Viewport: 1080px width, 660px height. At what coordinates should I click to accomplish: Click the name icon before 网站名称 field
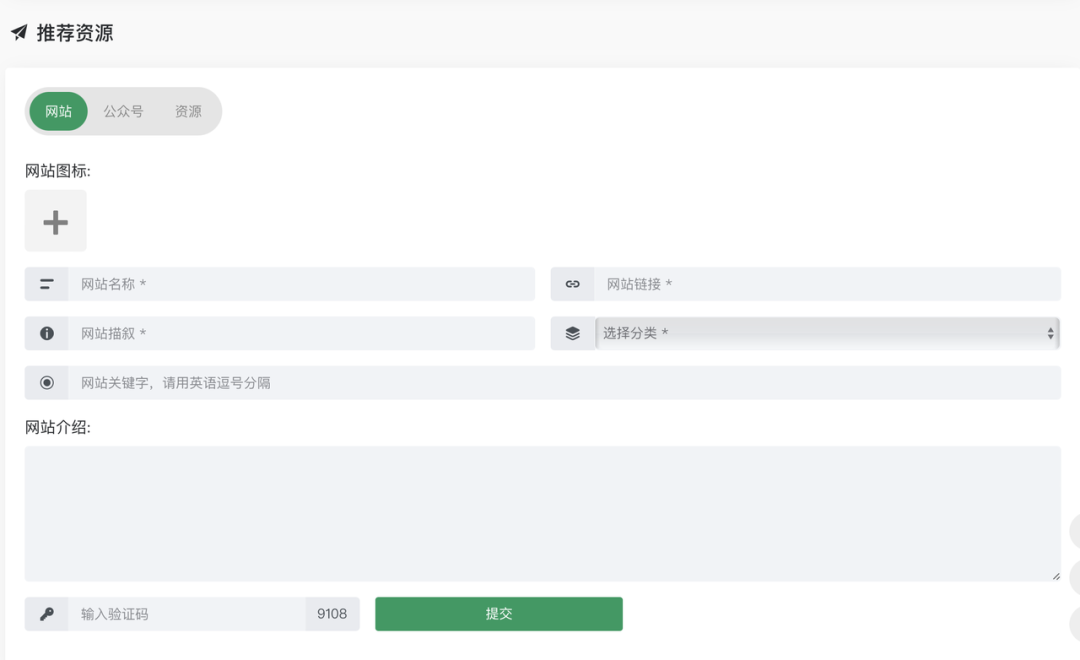[47, 284]
